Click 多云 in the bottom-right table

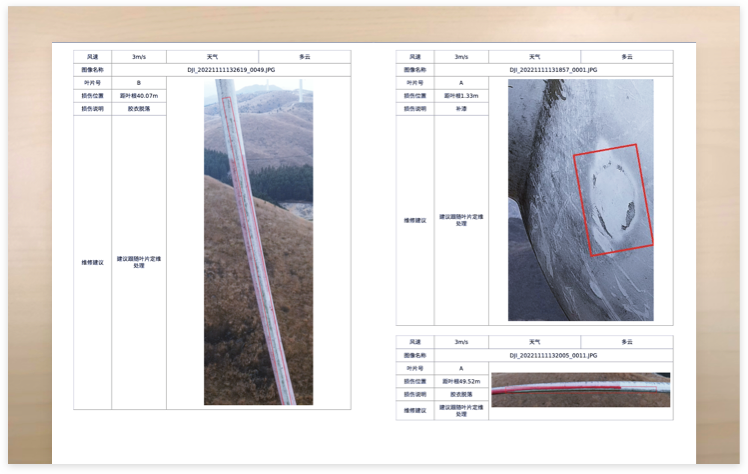(x=626, y=342)
